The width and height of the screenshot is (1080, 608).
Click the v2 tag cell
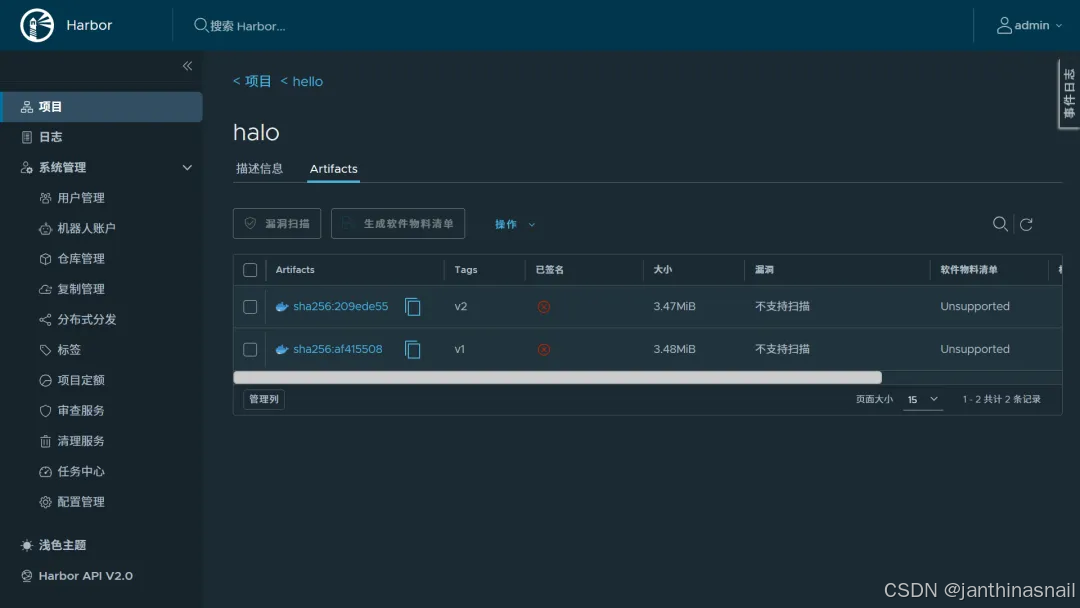pyautogui.click(x=461, y=306)
